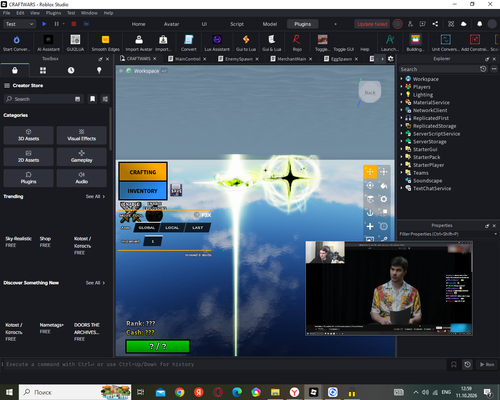Open notifications bell in Studio
The width and height of the screenshot is (500, 400).
tap(479, 24)
